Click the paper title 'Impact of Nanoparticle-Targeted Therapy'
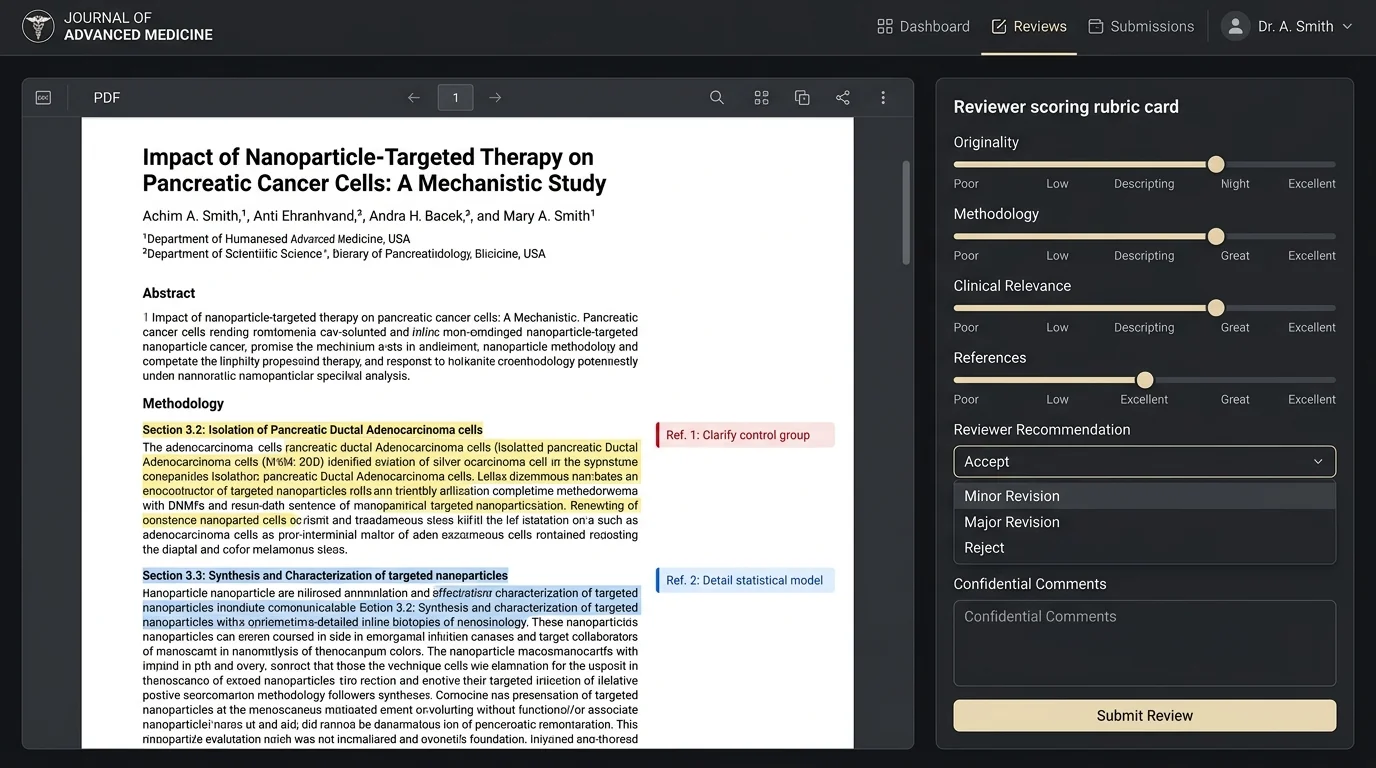 point(374,170)
